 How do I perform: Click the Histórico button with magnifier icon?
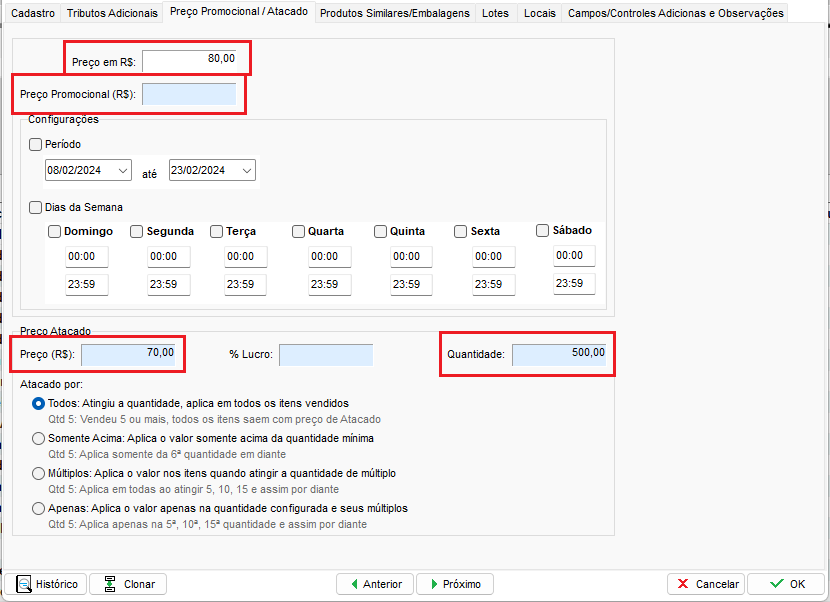[47, 584]
